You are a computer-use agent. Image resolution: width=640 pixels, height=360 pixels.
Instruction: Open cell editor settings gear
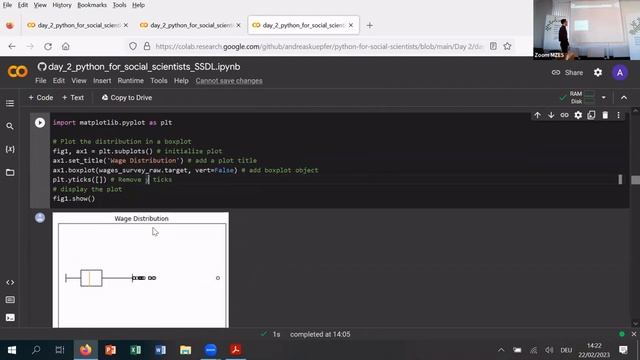click(x=578, y=116)
